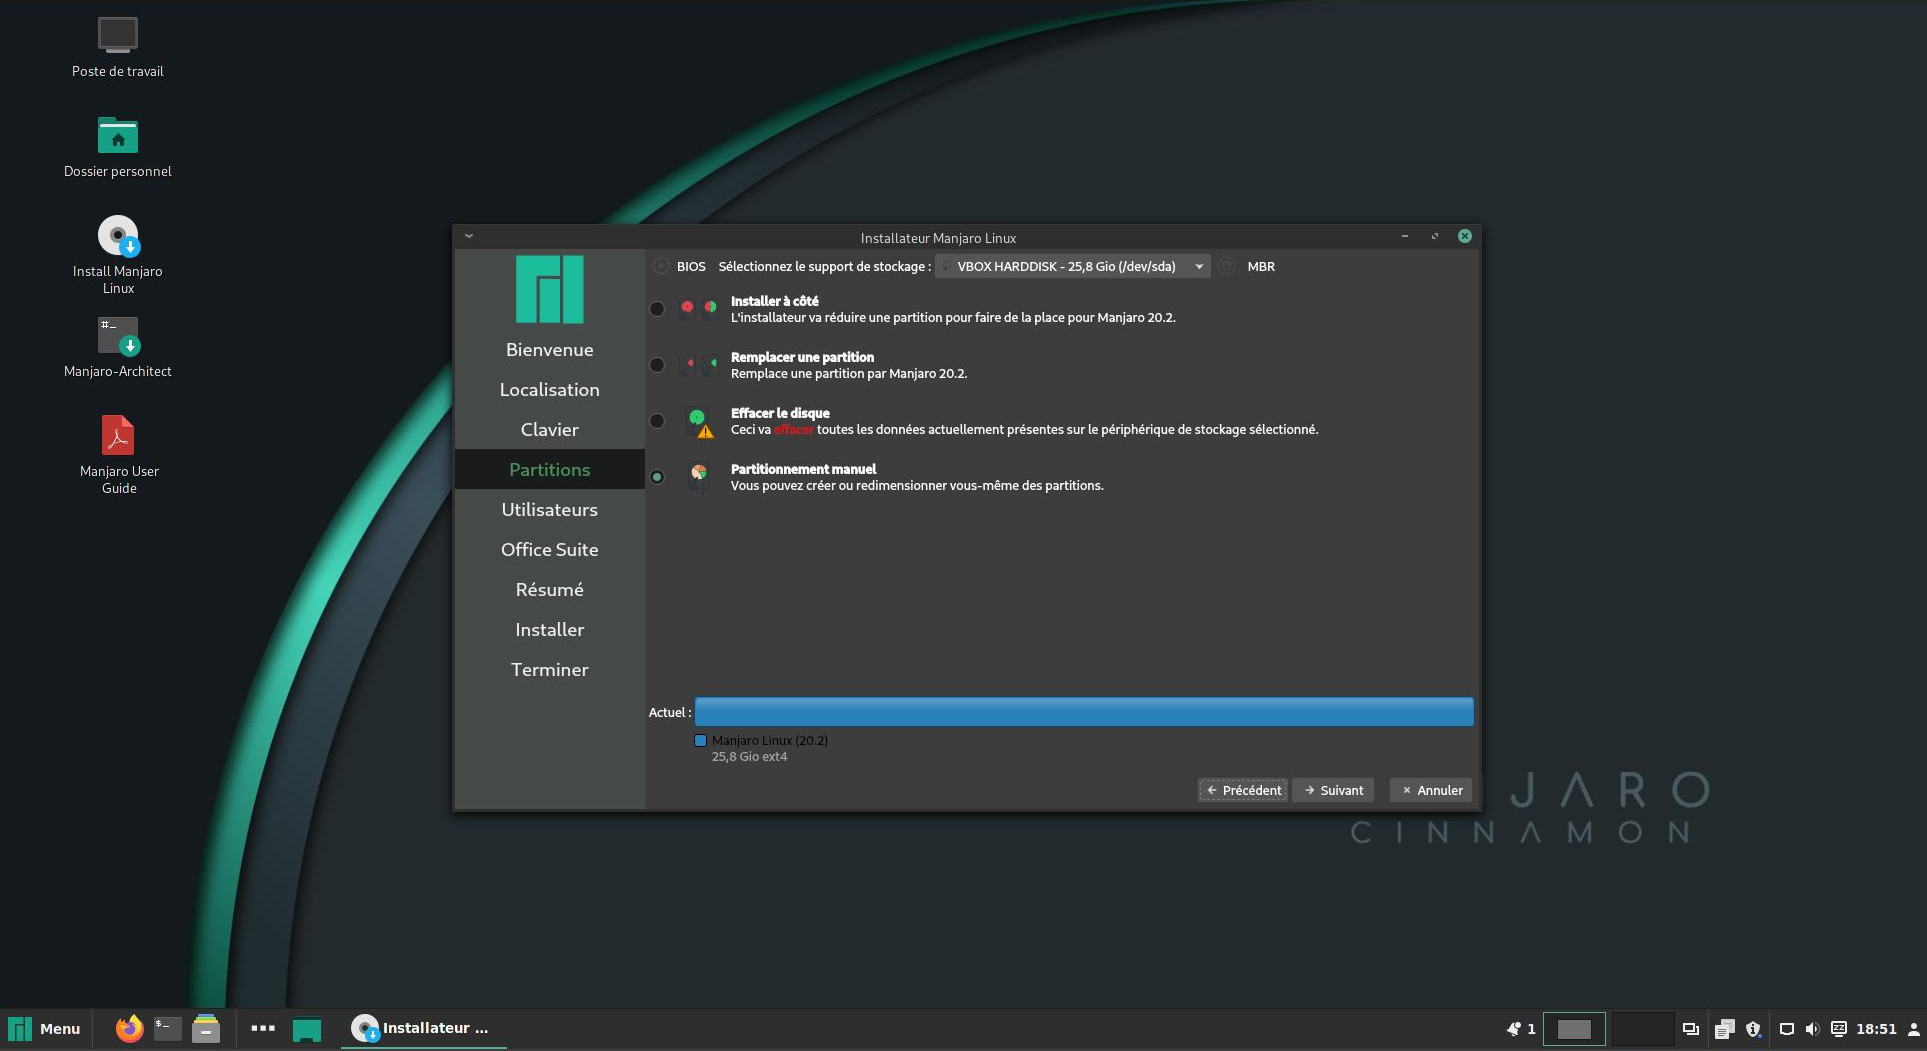Viewport: 1927px width, 1051px height.
Task: Click the "Installateur Manjaro Linux" title bar text
Action: [938, 238]
